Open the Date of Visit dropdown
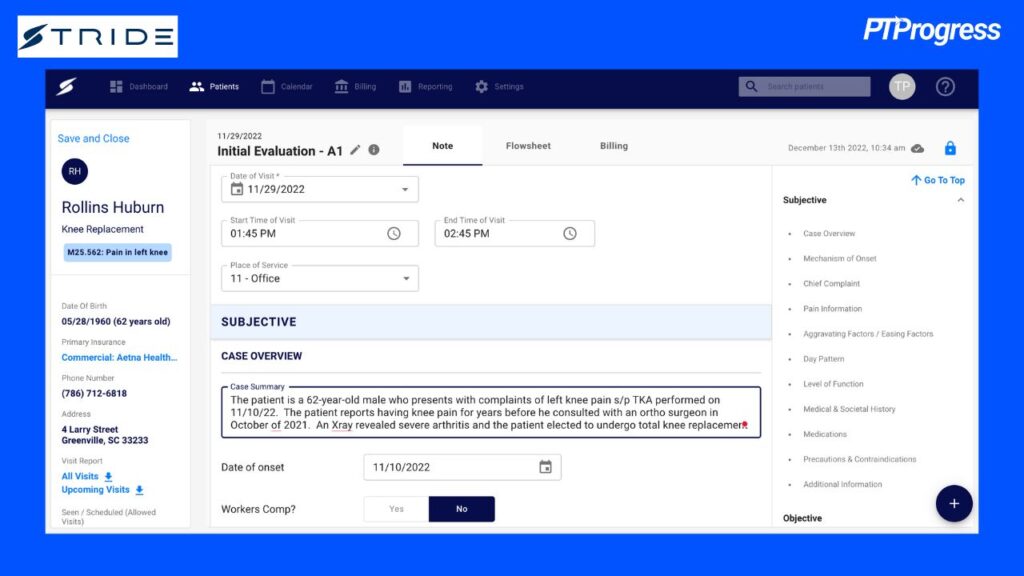The width and height of the screenshot is (1024, 576). (405, 189)
